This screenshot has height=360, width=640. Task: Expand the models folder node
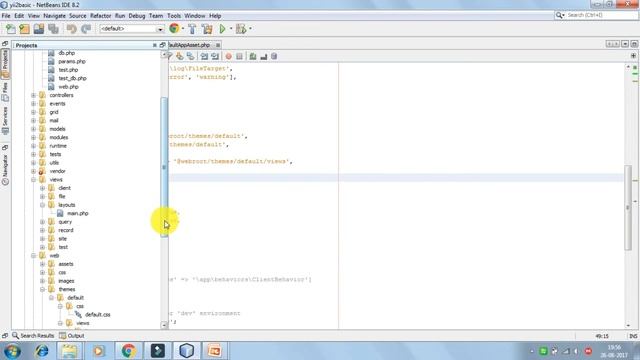(x=33, y=129)
